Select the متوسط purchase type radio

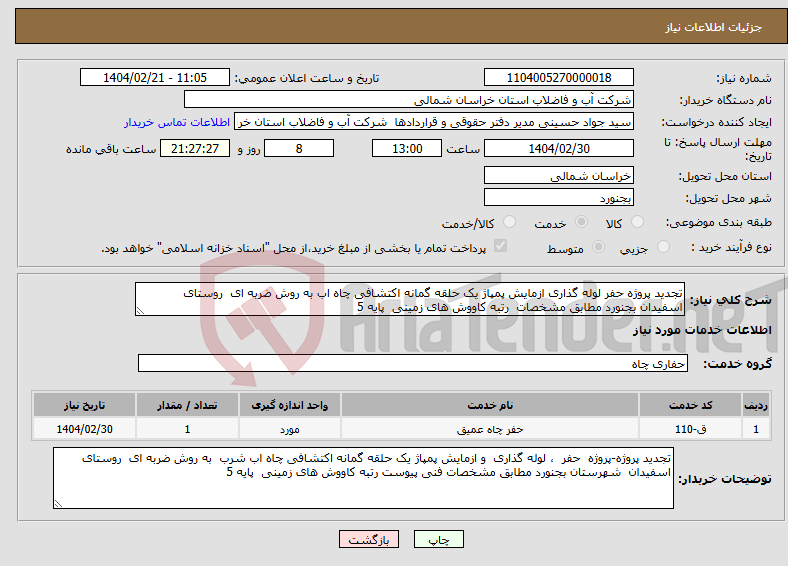[598, 246]
